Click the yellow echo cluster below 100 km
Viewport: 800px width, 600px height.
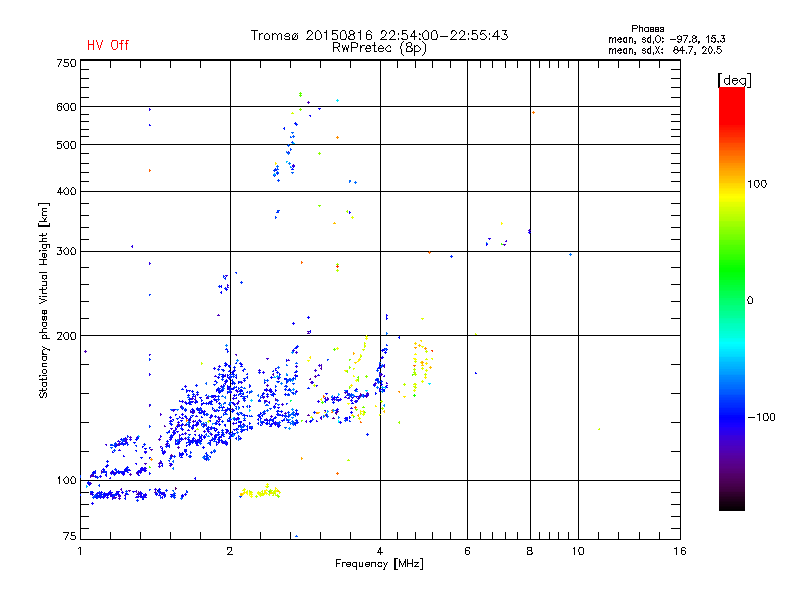click(260, 492)
